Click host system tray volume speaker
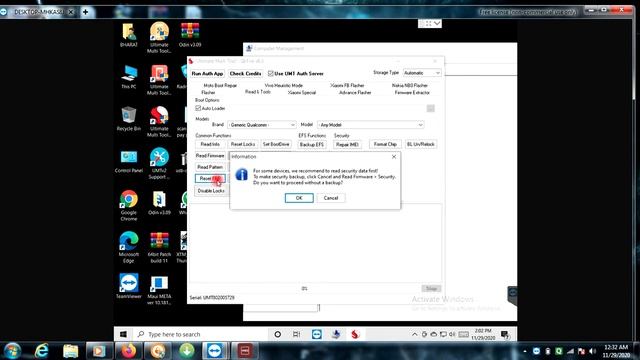Image resolution: width=640 pixels, height=360 pixels. point(592,351)
